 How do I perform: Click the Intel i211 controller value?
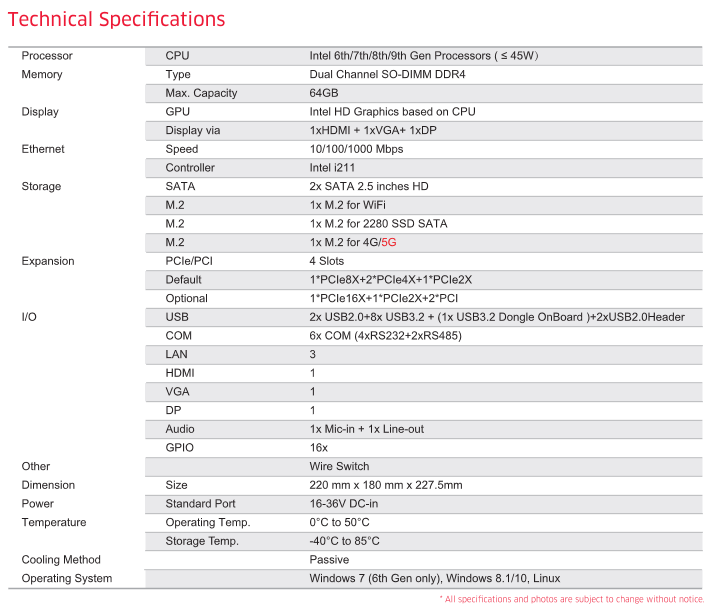(332, 168)
